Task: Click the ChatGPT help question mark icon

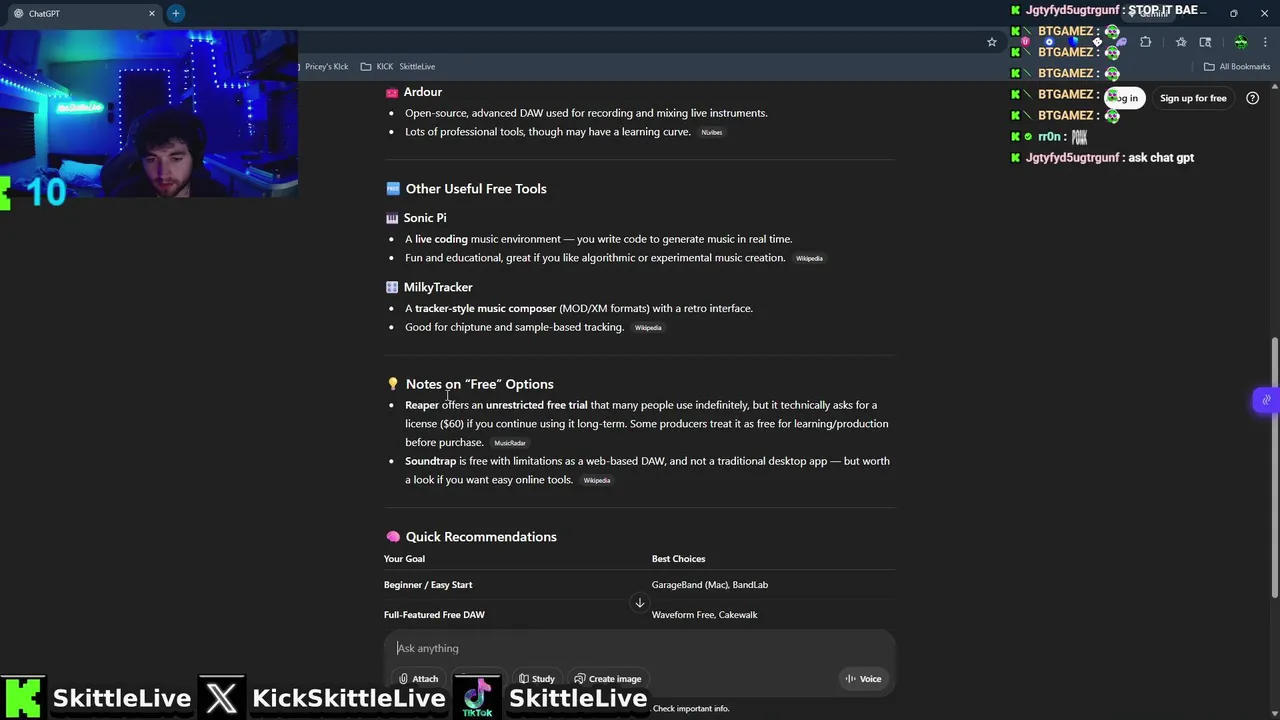Action: [1252, 98]
